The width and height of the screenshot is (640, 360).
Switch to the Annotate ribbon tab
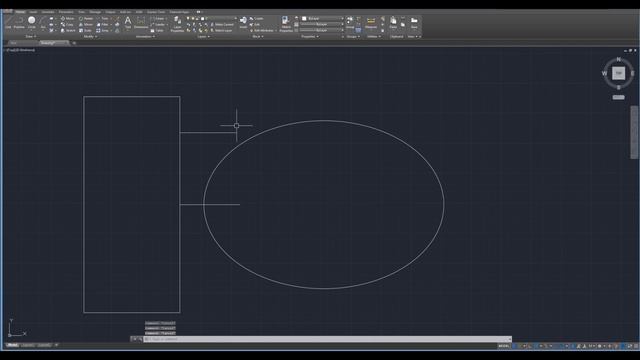coord(48,12)
